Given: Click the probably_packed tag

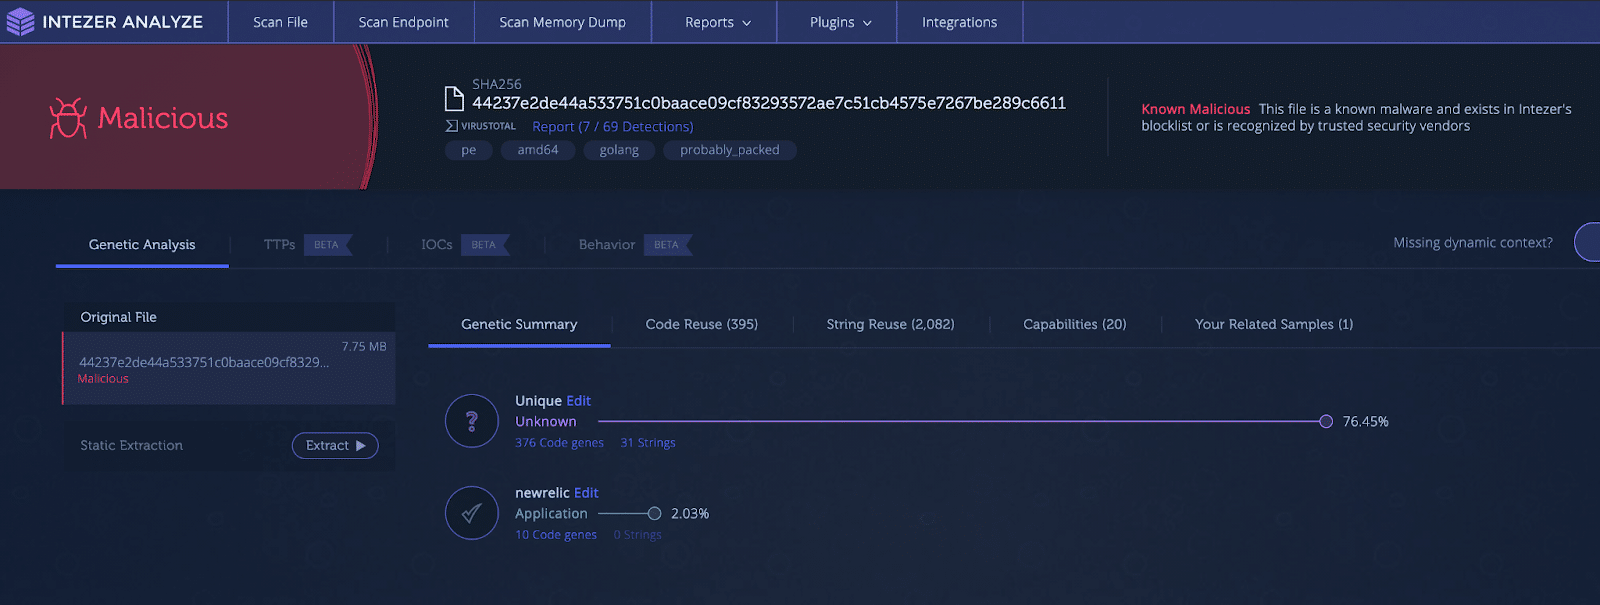Looking at the screenshot, I should 729,150.
